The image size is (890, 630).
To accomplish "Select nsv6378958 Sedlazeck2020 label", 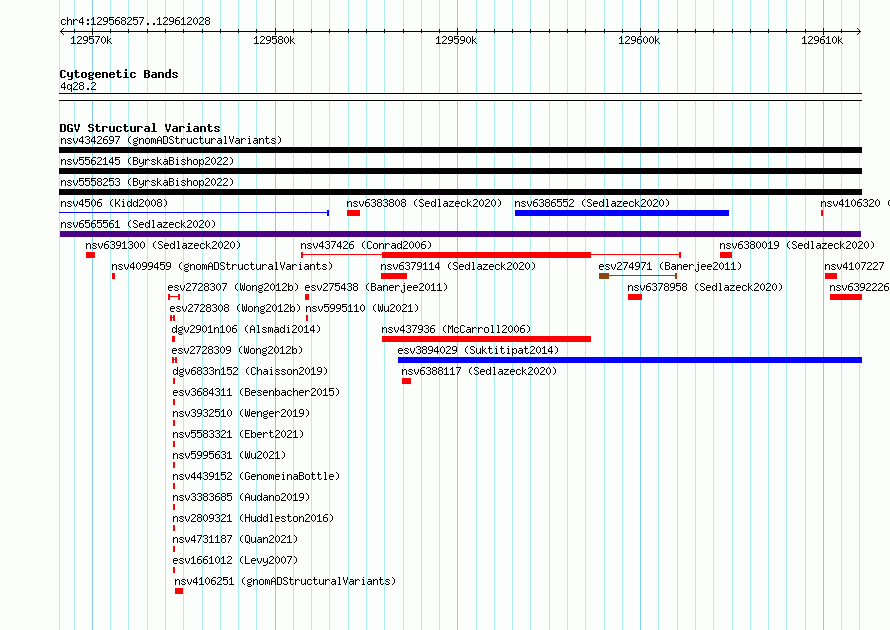I will [705, 287].
